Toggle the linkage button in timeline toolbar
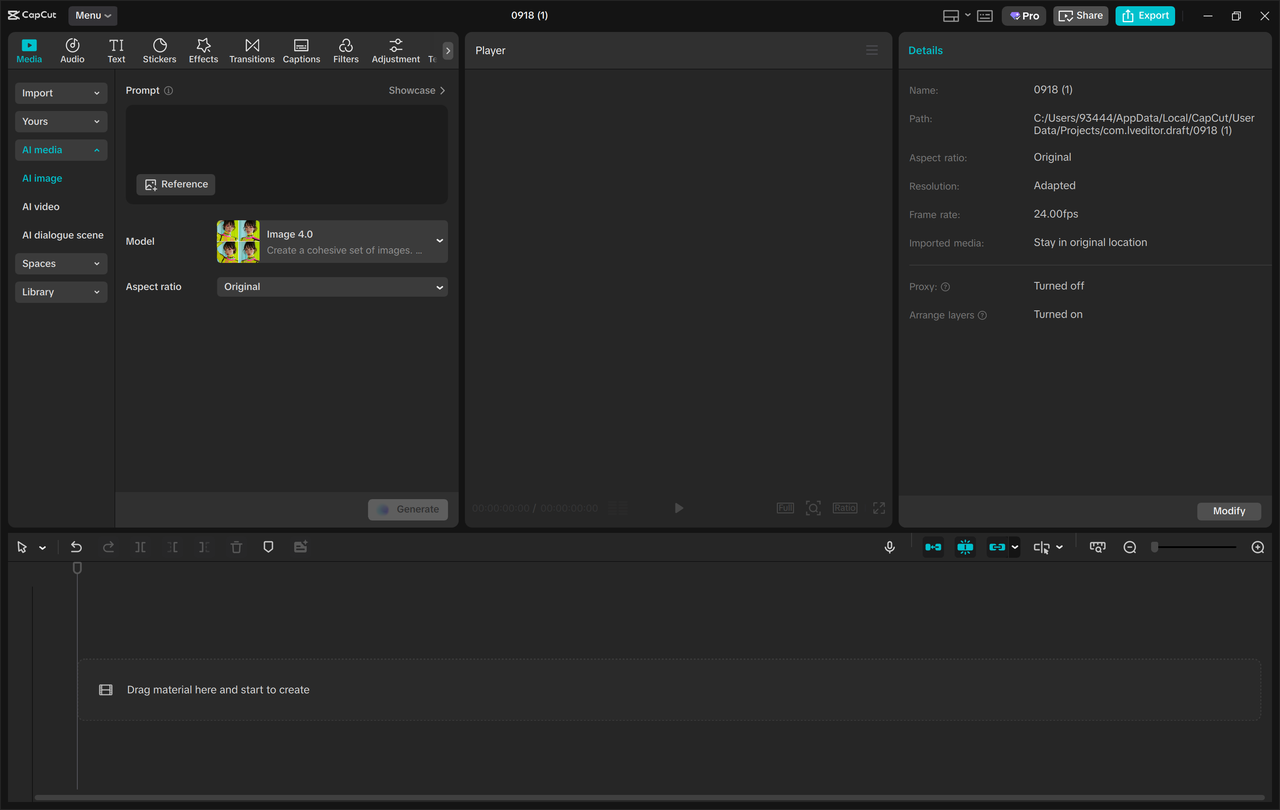 996,547
